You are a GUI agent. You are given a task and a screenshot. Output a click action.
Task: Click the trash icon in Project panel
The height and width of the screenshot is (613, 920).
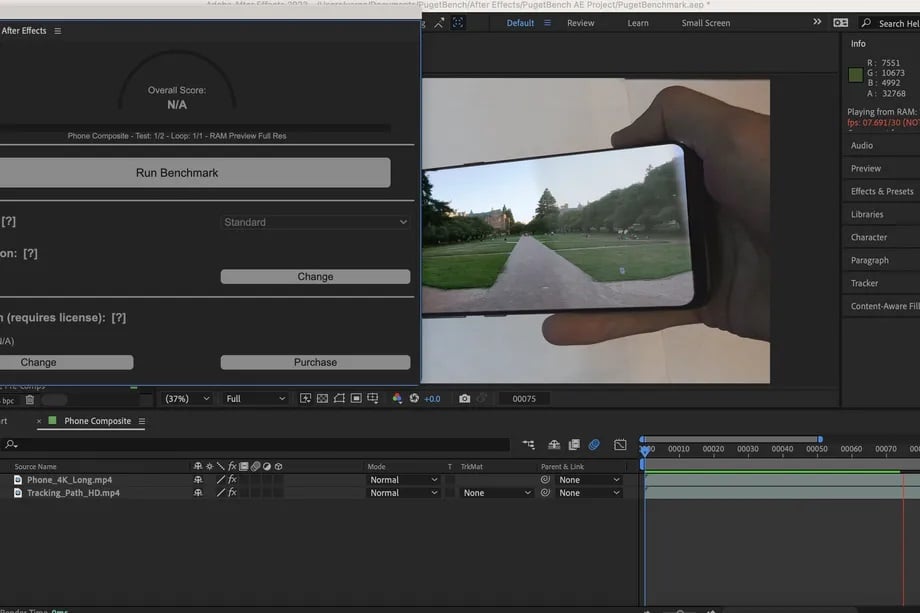click(x=29, y=399)
